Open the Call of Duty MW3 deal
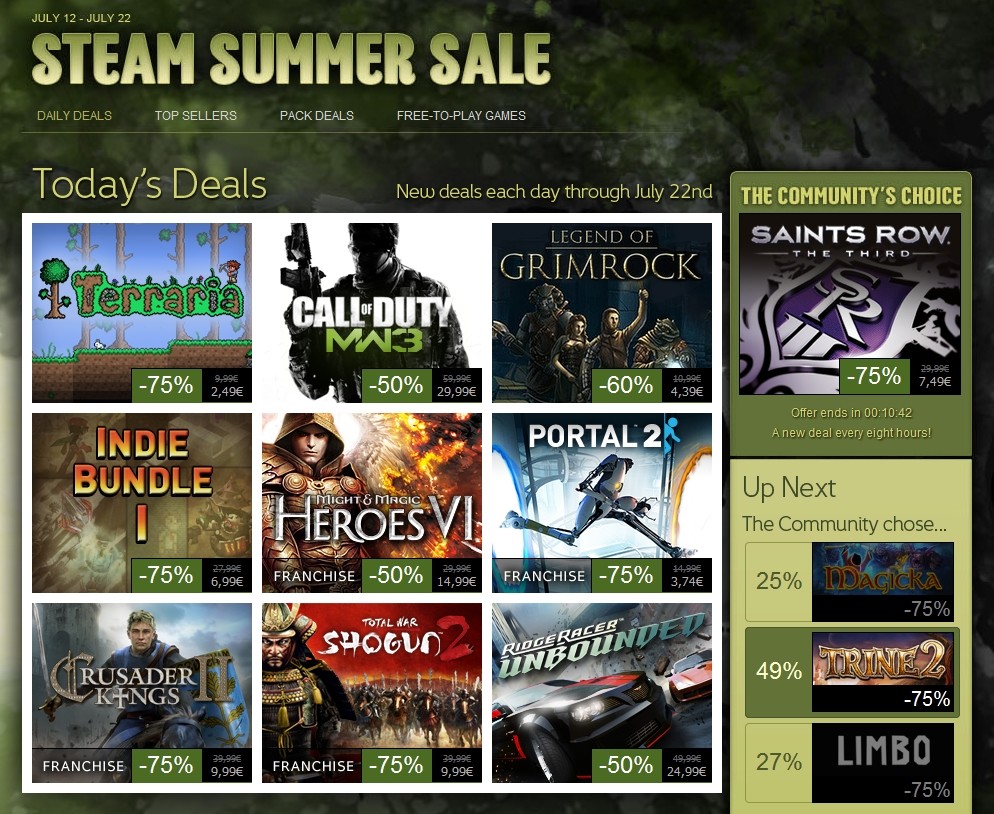 [371, 313]
